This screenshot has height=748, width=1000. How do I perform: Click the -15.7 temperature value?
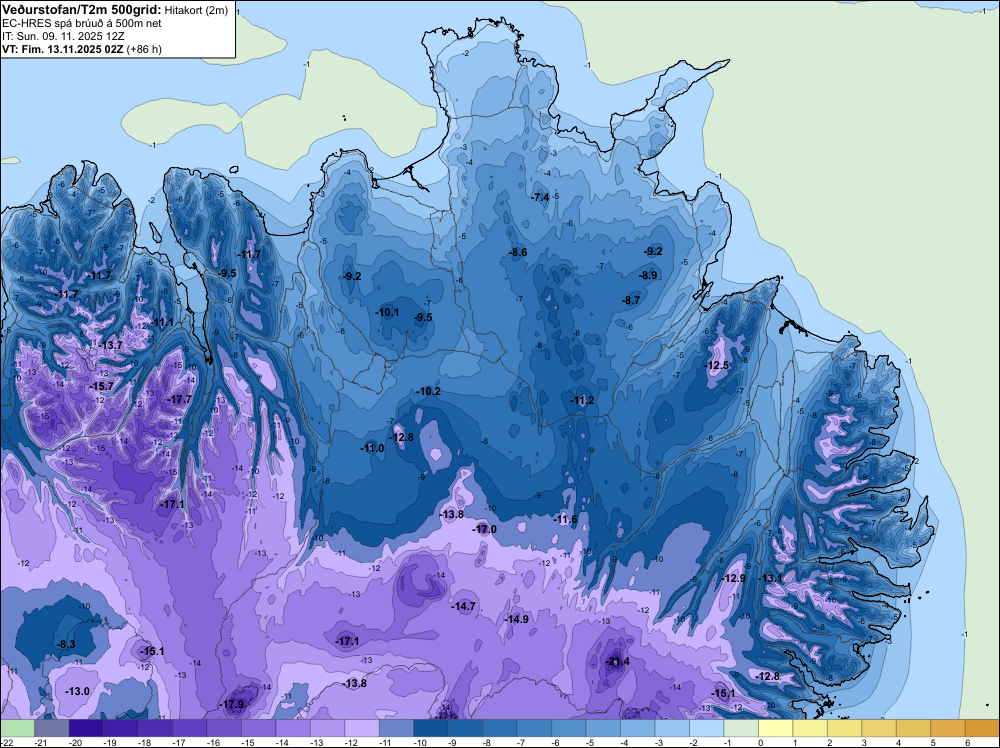pyautogui.click(x=101, y=386)
